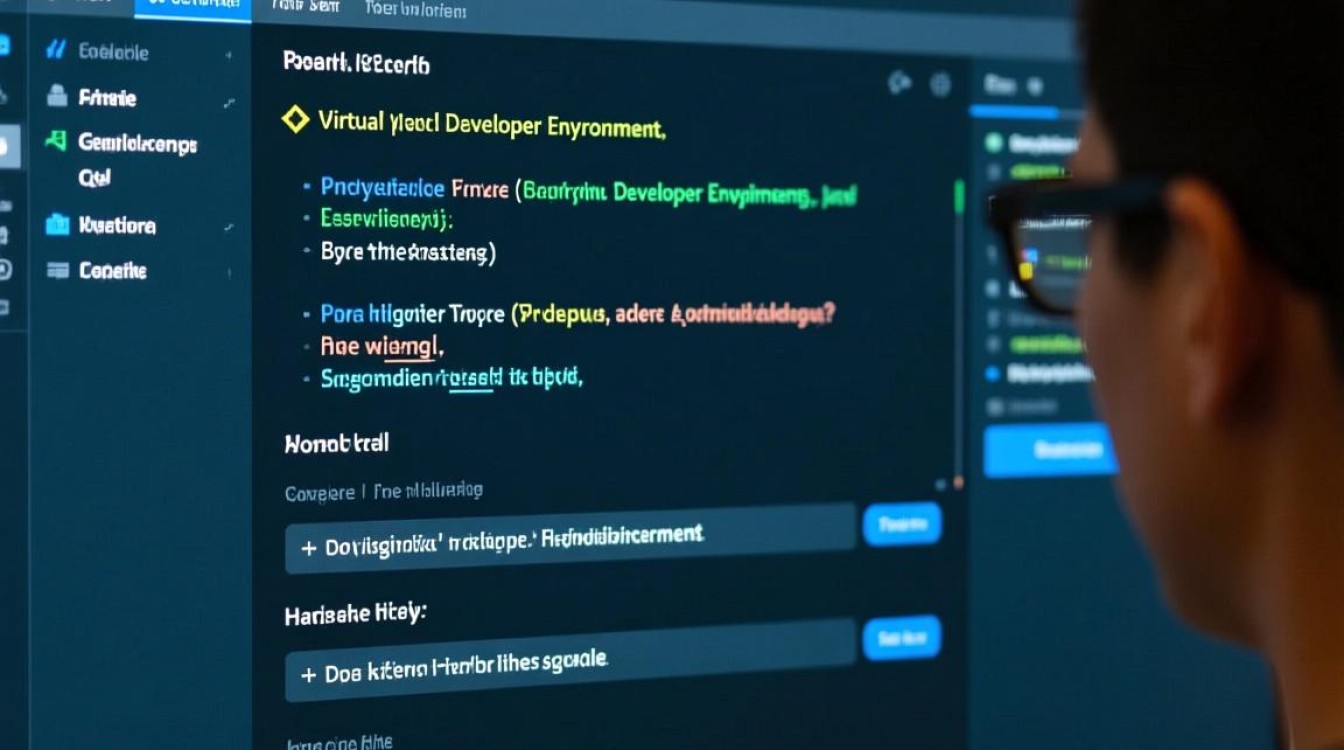1344x750 pixels.
Task: Click the round icon at main panel's top-right corner
Action: (940, 84)
